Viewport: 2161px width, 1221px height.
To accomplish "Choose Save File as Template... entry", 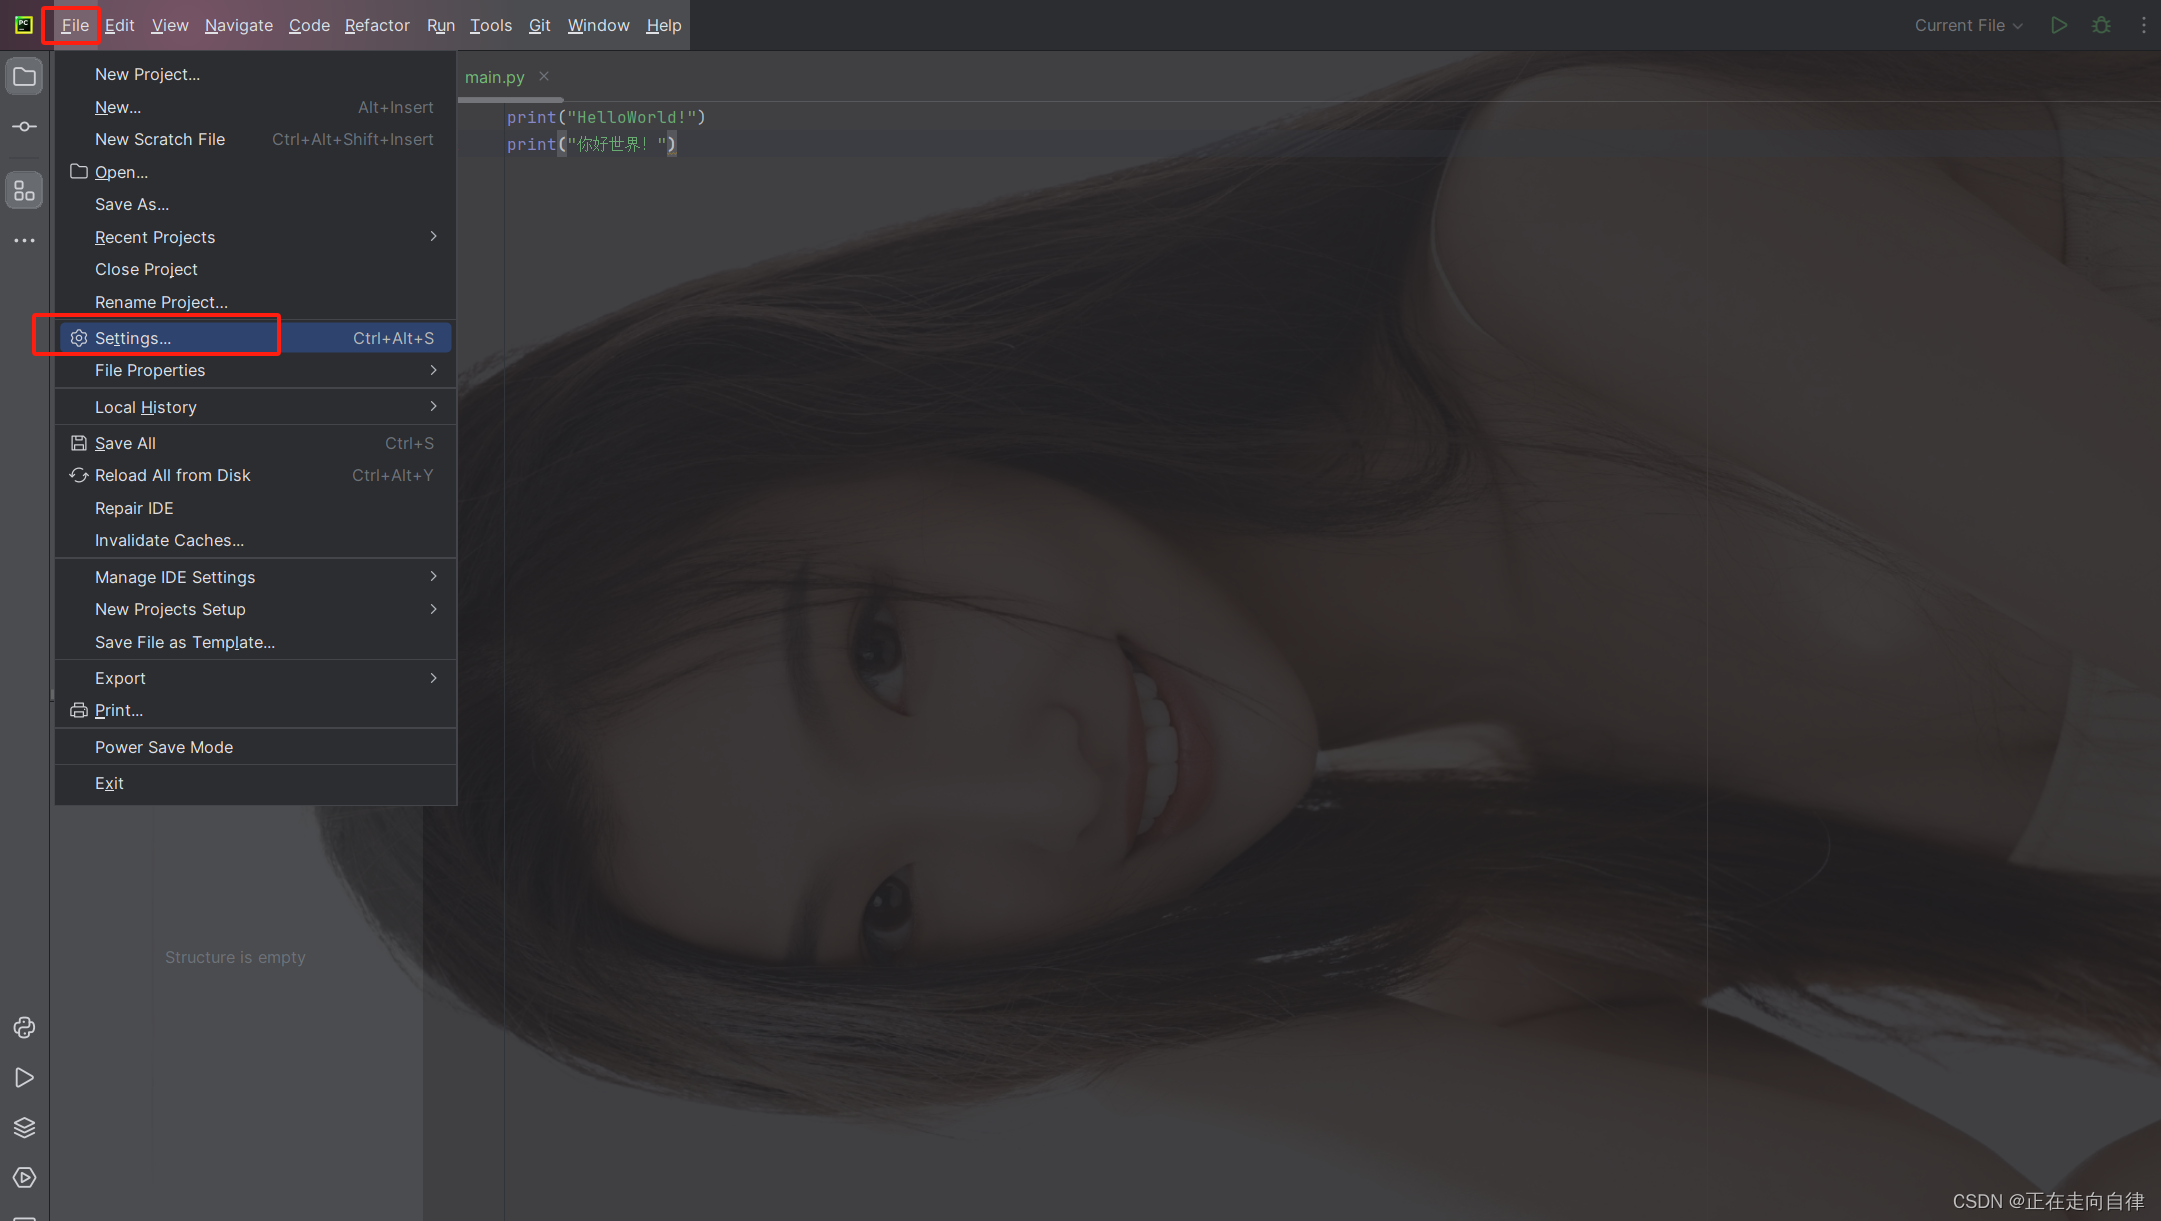I will (256, 642).
